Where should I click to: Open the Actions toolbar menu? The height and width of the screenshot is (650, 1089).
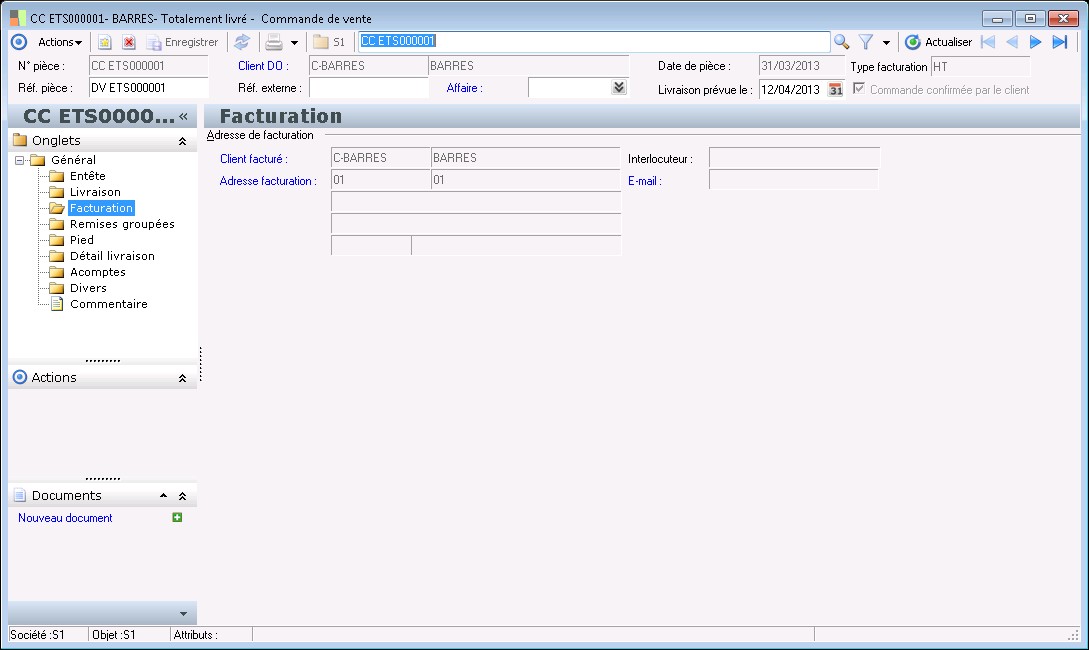coord(60,42)
